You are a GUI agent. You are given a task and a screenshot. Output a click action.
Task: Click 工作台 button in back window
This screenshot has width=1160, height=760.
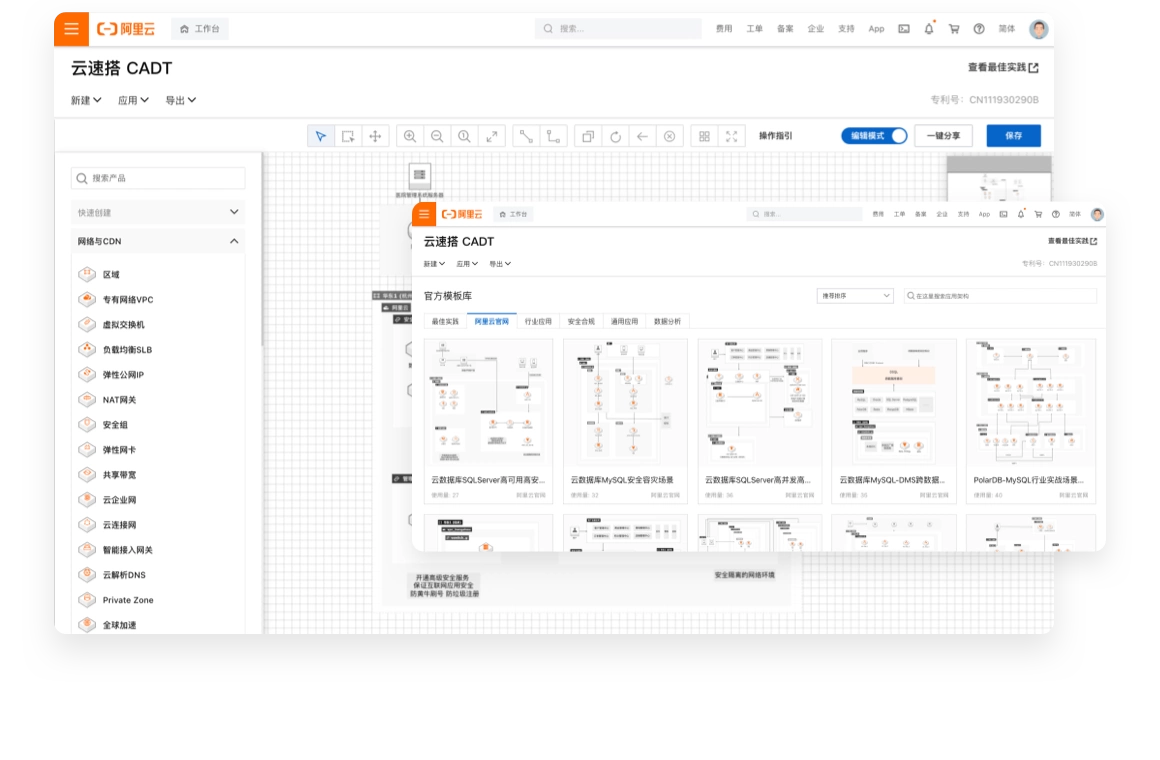200,29
